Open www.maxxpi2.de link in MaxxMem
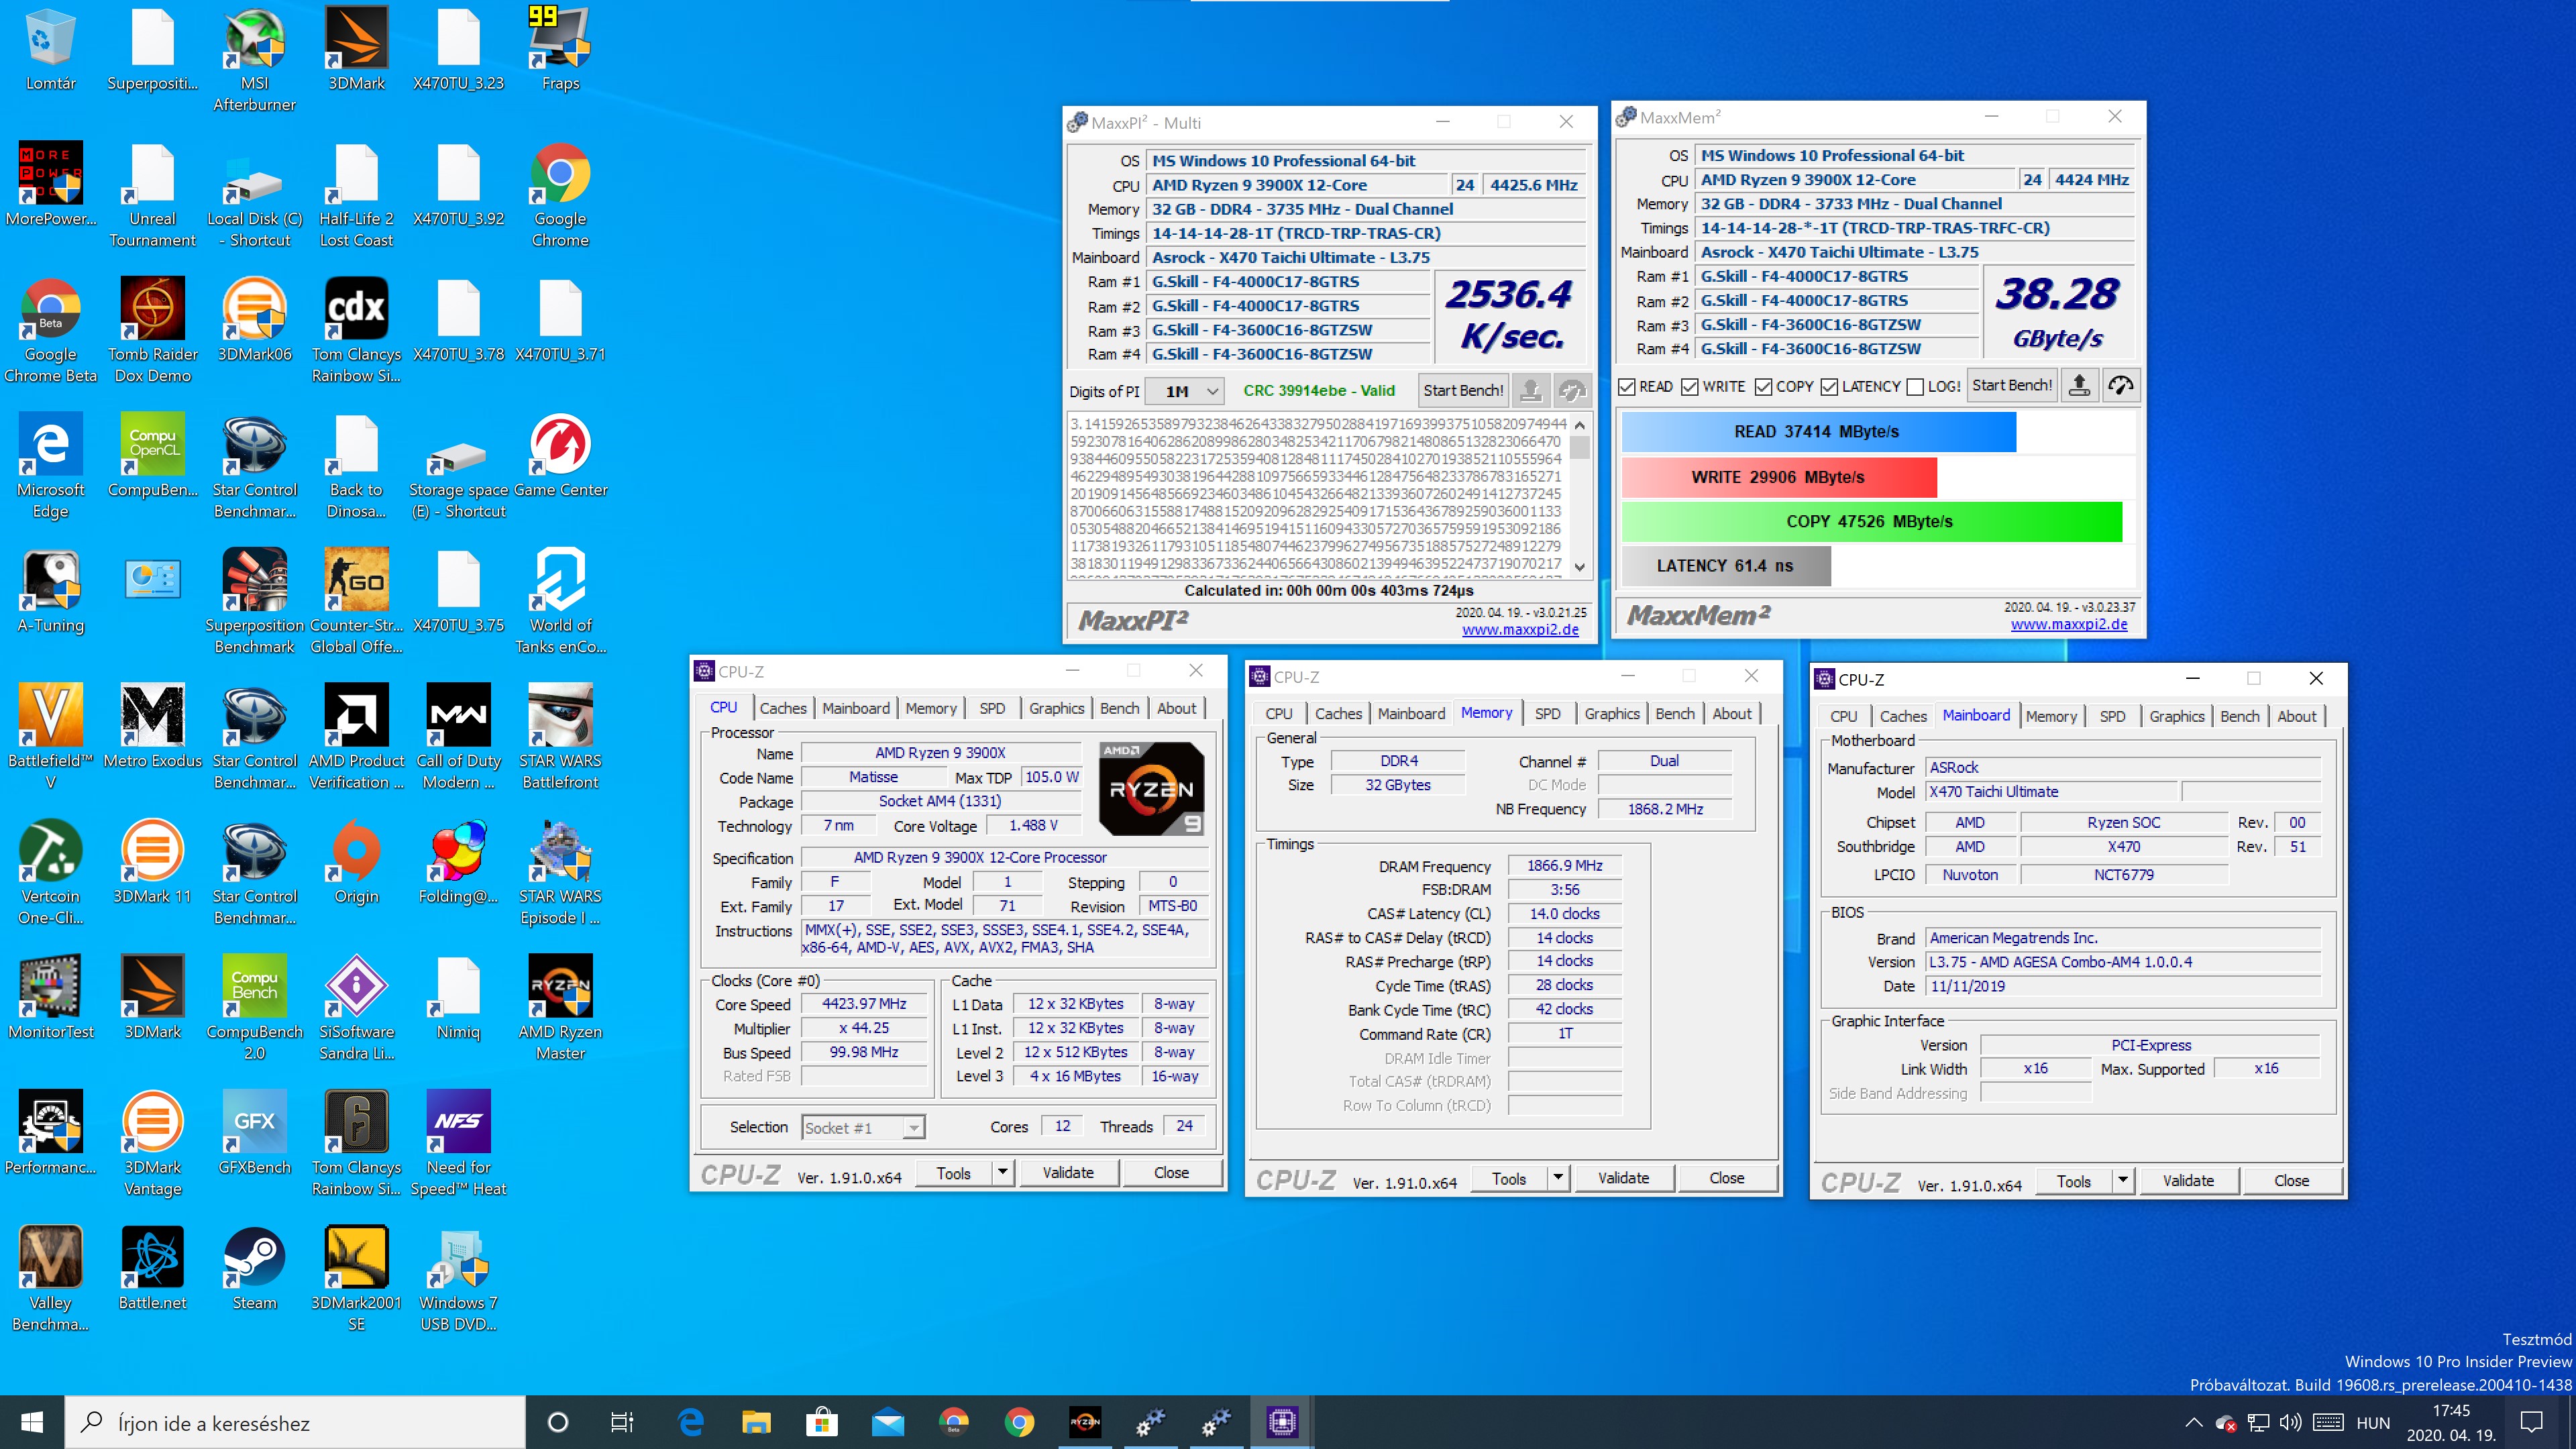Viewport: 2576px width, 1449px height. coord(2069,624)
